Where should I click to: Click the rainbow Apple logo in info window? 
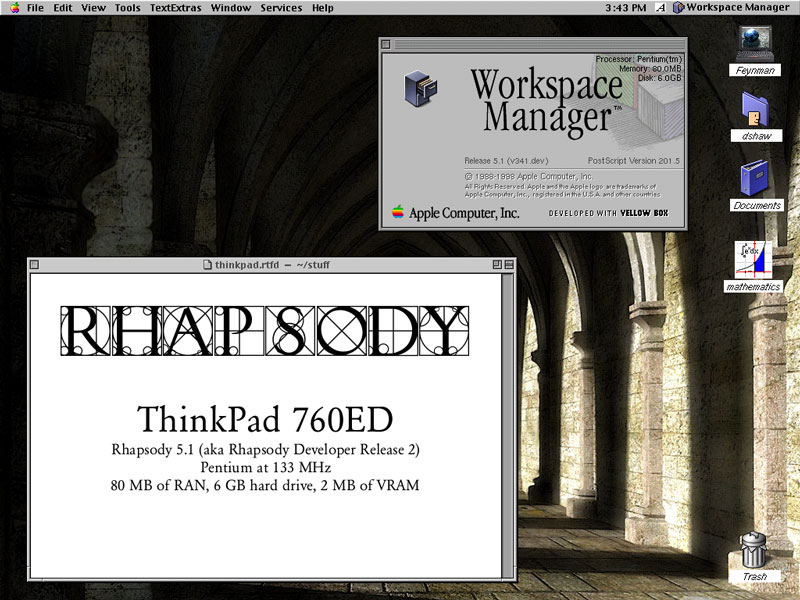[398, 212]
